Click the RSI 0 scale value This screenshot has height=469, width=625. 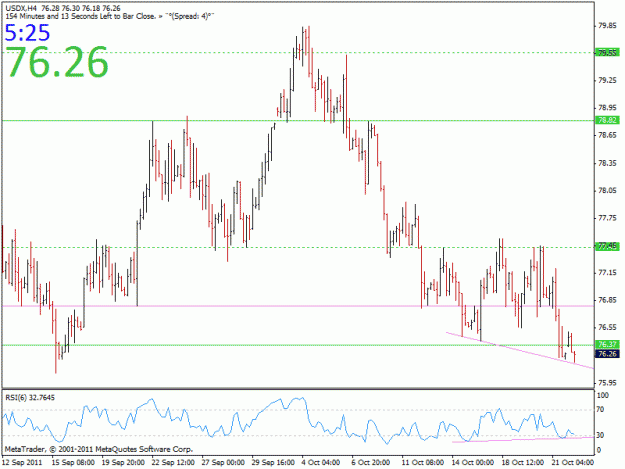click(599, 450)
